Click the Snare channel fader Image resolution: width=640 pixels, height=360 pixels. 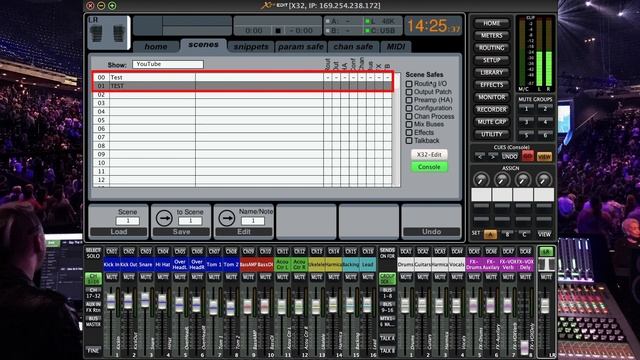[x=145, y=300]
